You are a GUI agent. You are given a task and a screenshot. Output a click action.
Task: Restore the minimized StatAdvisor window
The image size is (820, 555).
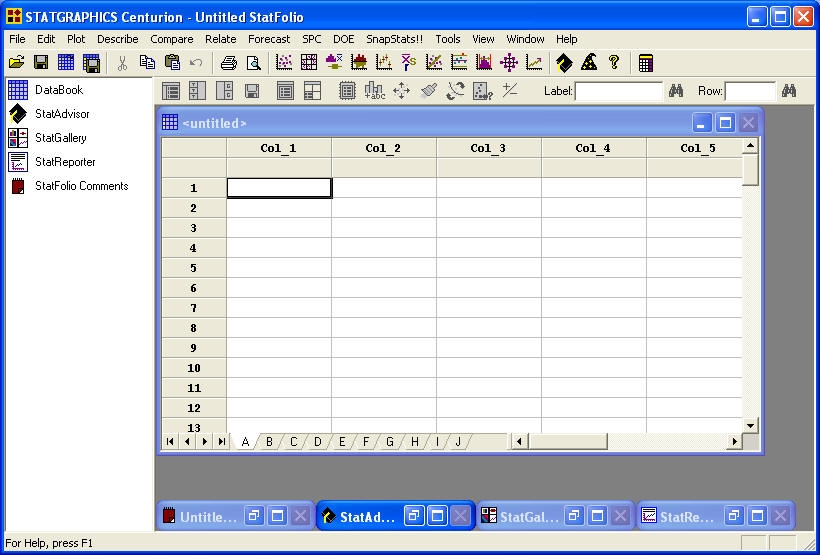tap(414, 516)
